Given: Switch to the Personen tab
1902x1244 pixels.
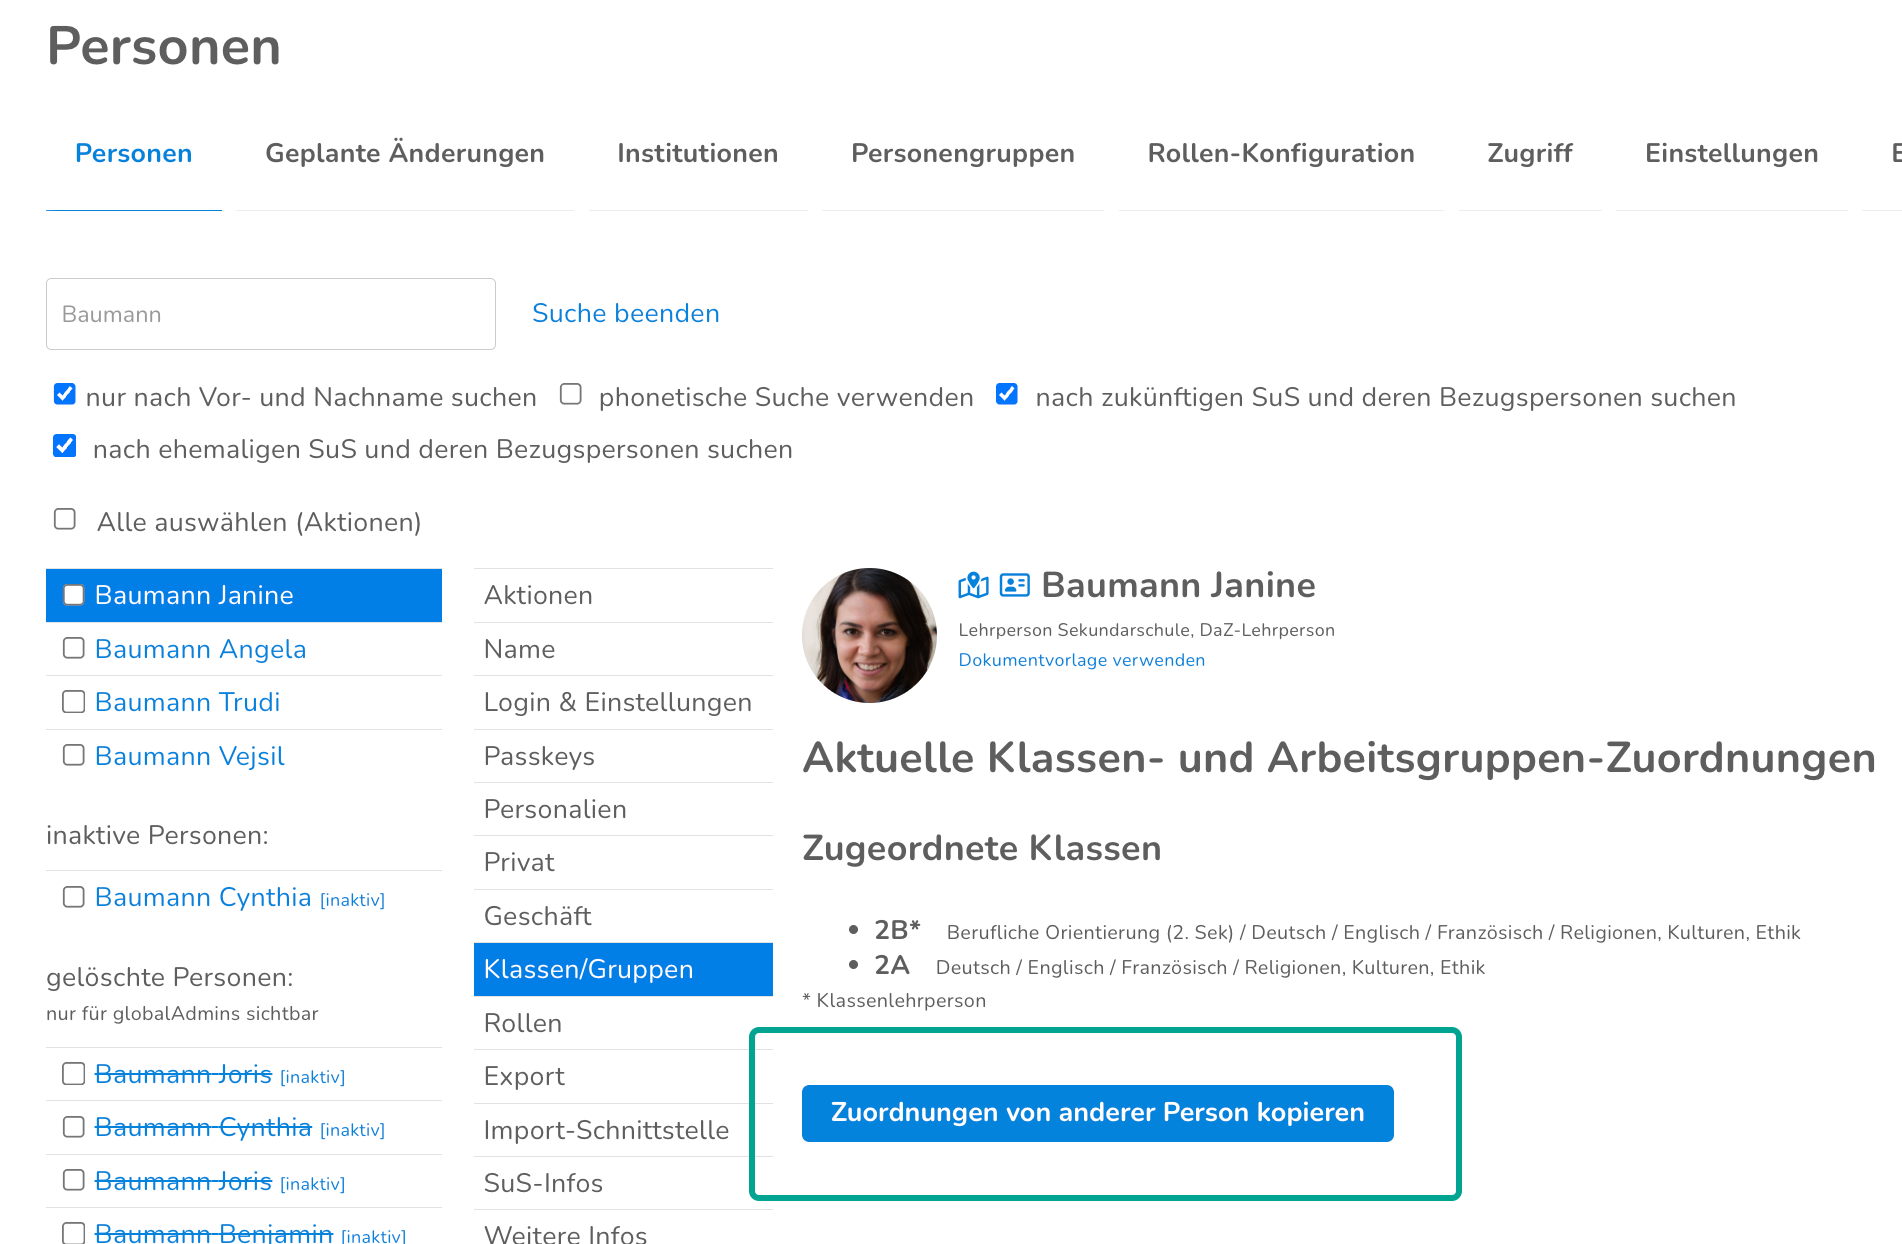Looking at the screenshot, I should tap(134, 153).
